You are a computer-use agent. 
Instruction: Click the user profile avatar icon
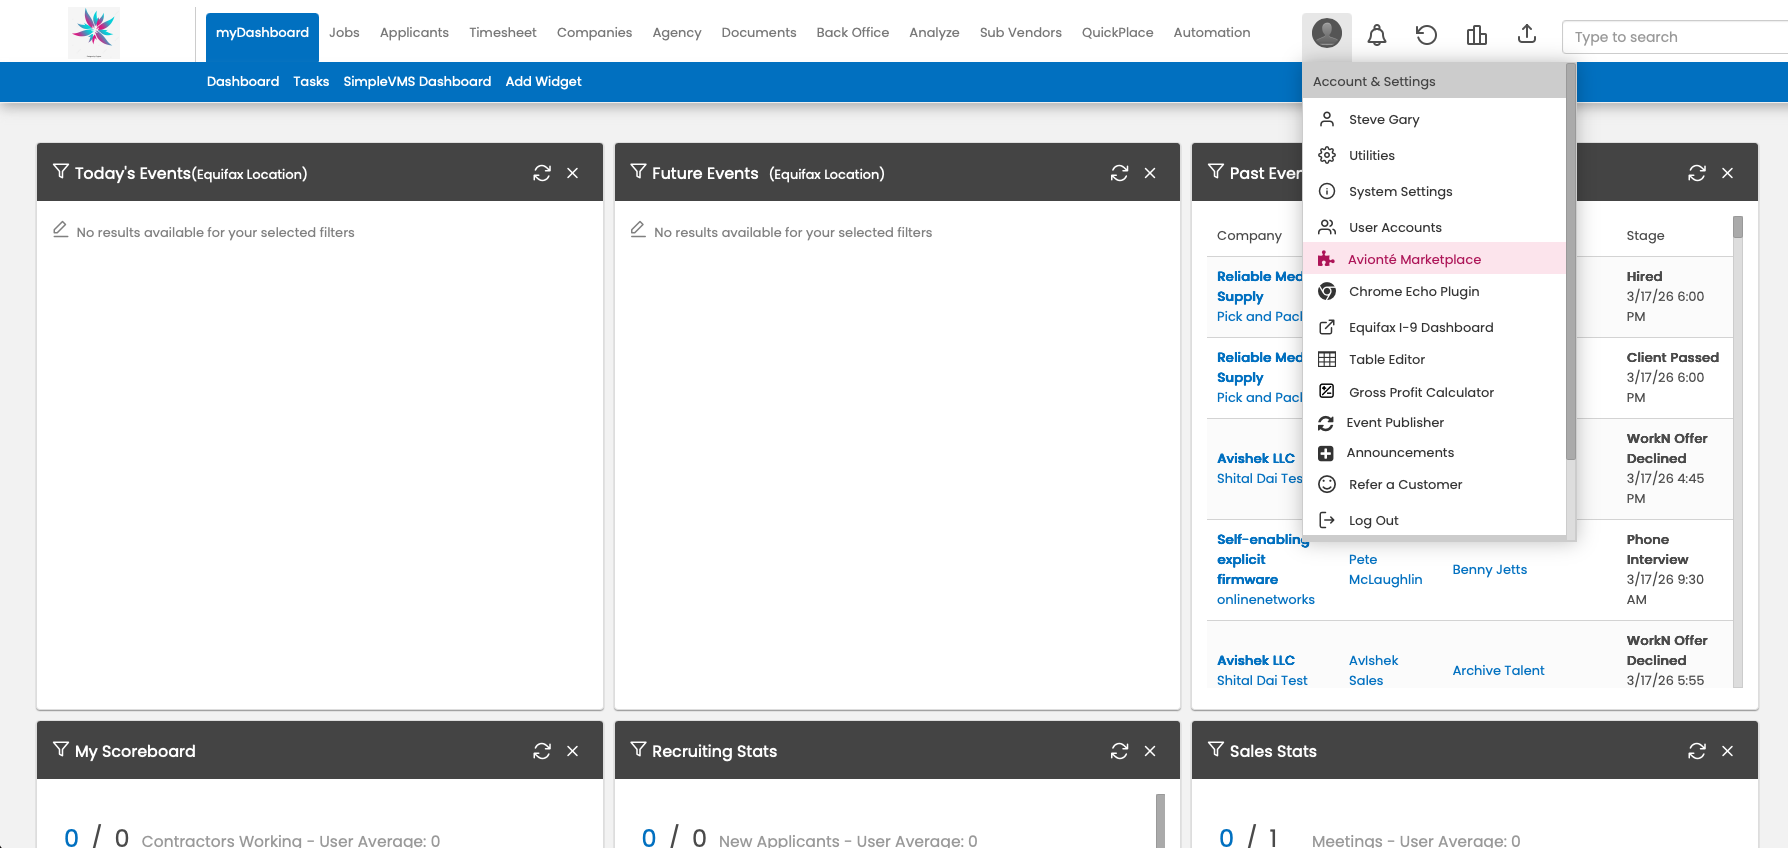[x=1327, y=34]
